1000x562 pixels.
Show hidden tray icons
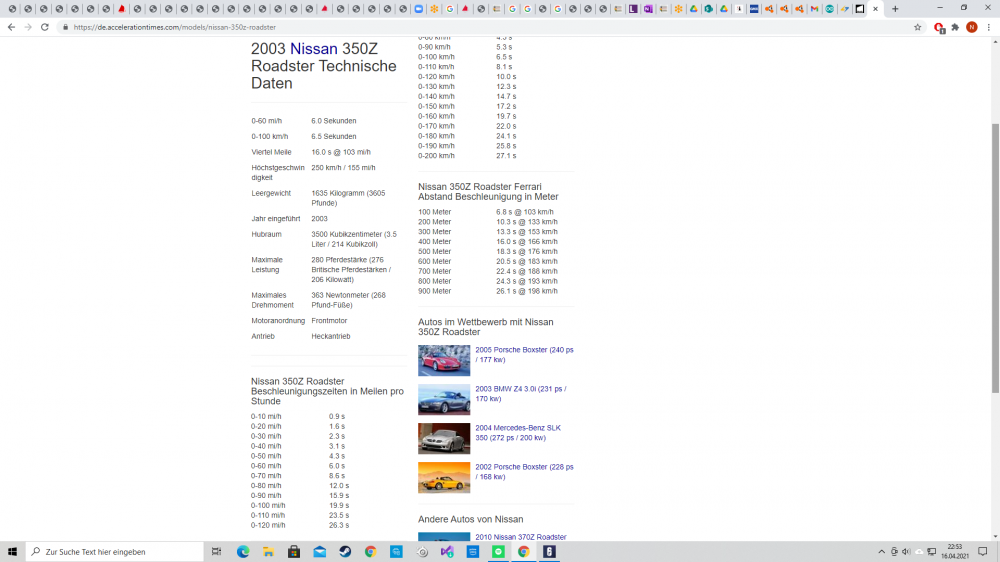(881, 552)
